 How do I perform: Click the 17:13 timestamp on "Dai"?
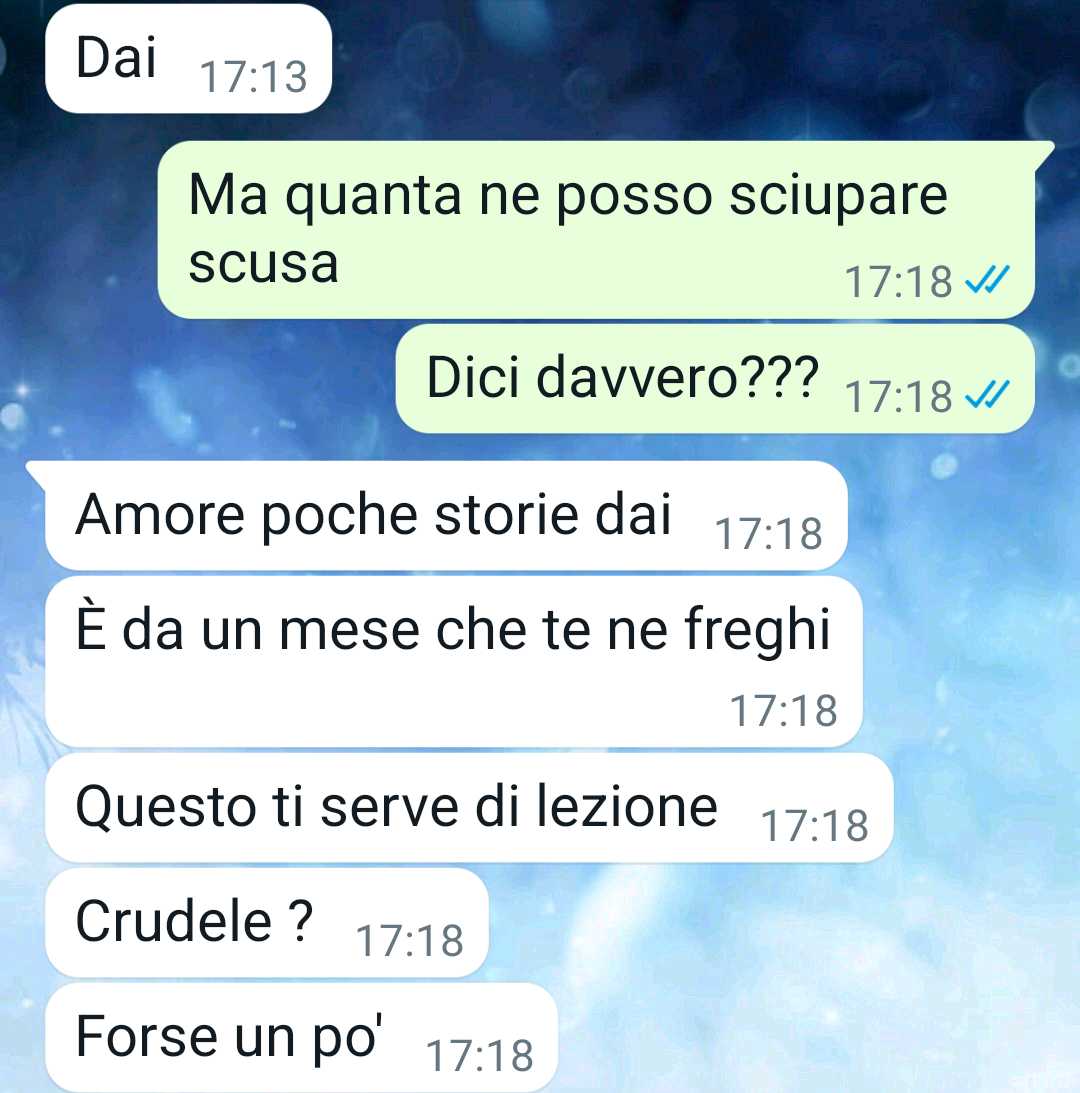click(x=254, y=77)
